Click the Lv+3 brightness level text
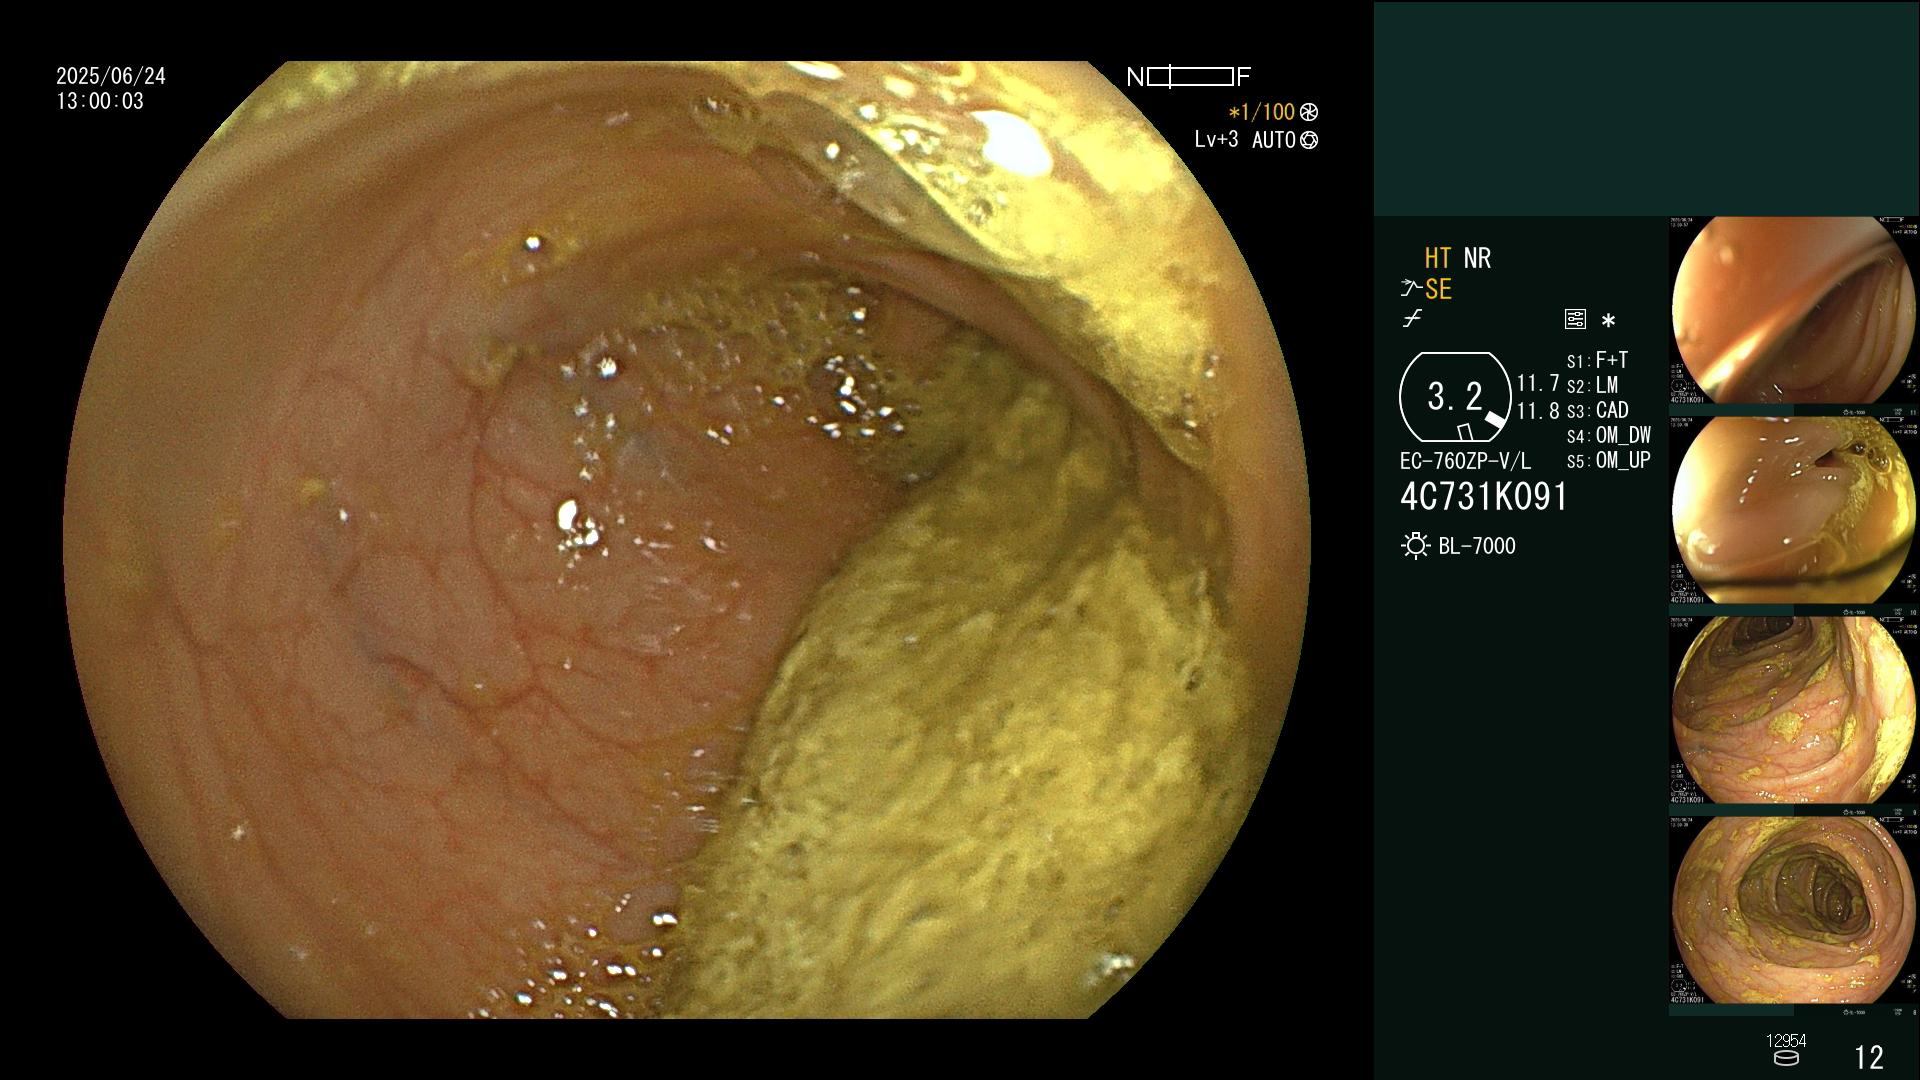1920x1080 pixels. (x=1216, y=140)
